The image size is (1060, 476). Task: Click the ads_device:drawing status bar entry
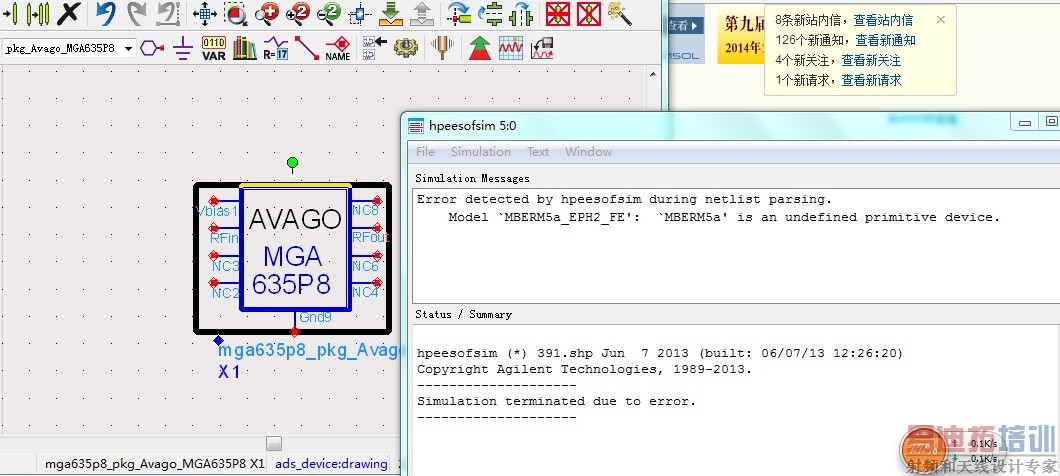point(331,464)
